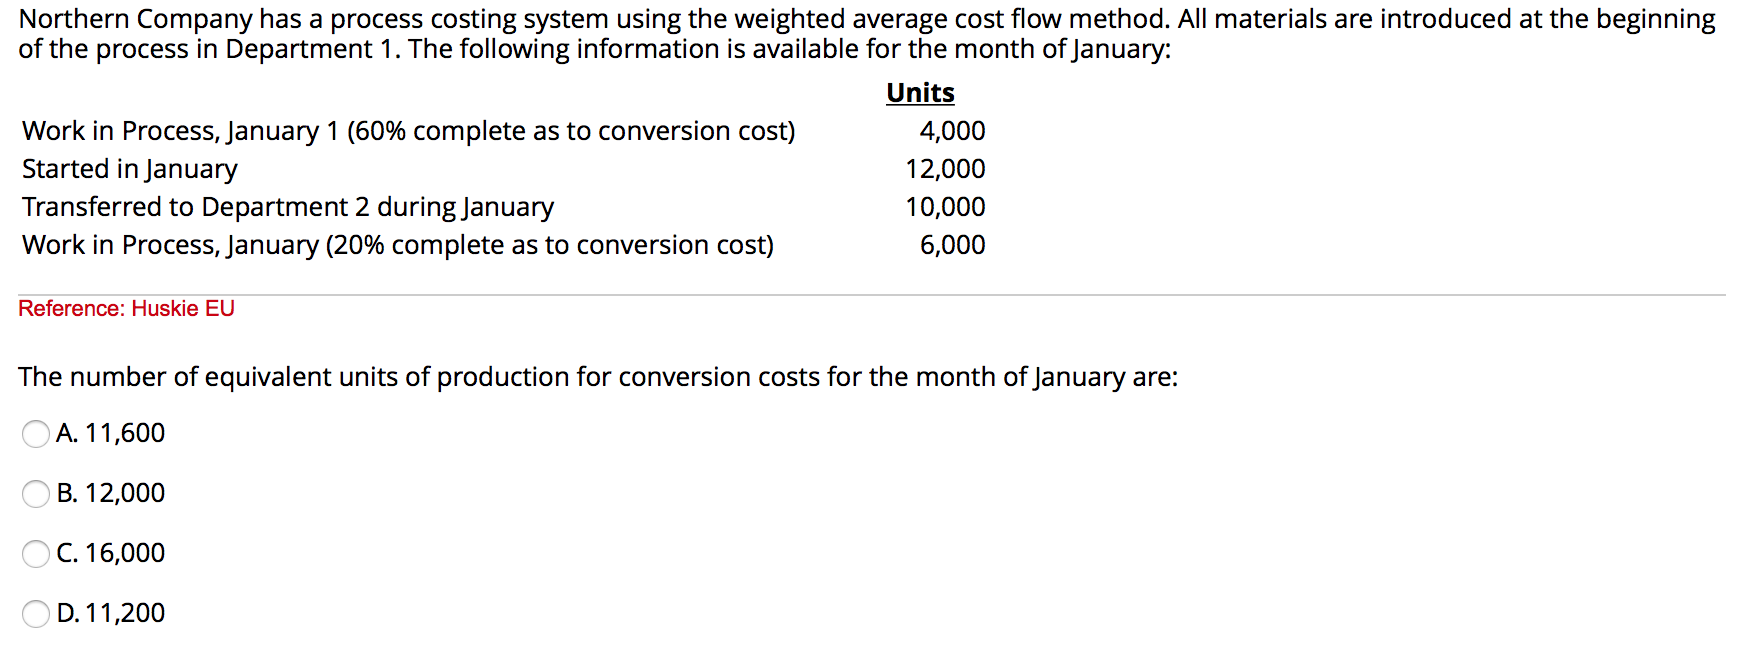Click the answer label text '11,200'

tap(125, 613)
